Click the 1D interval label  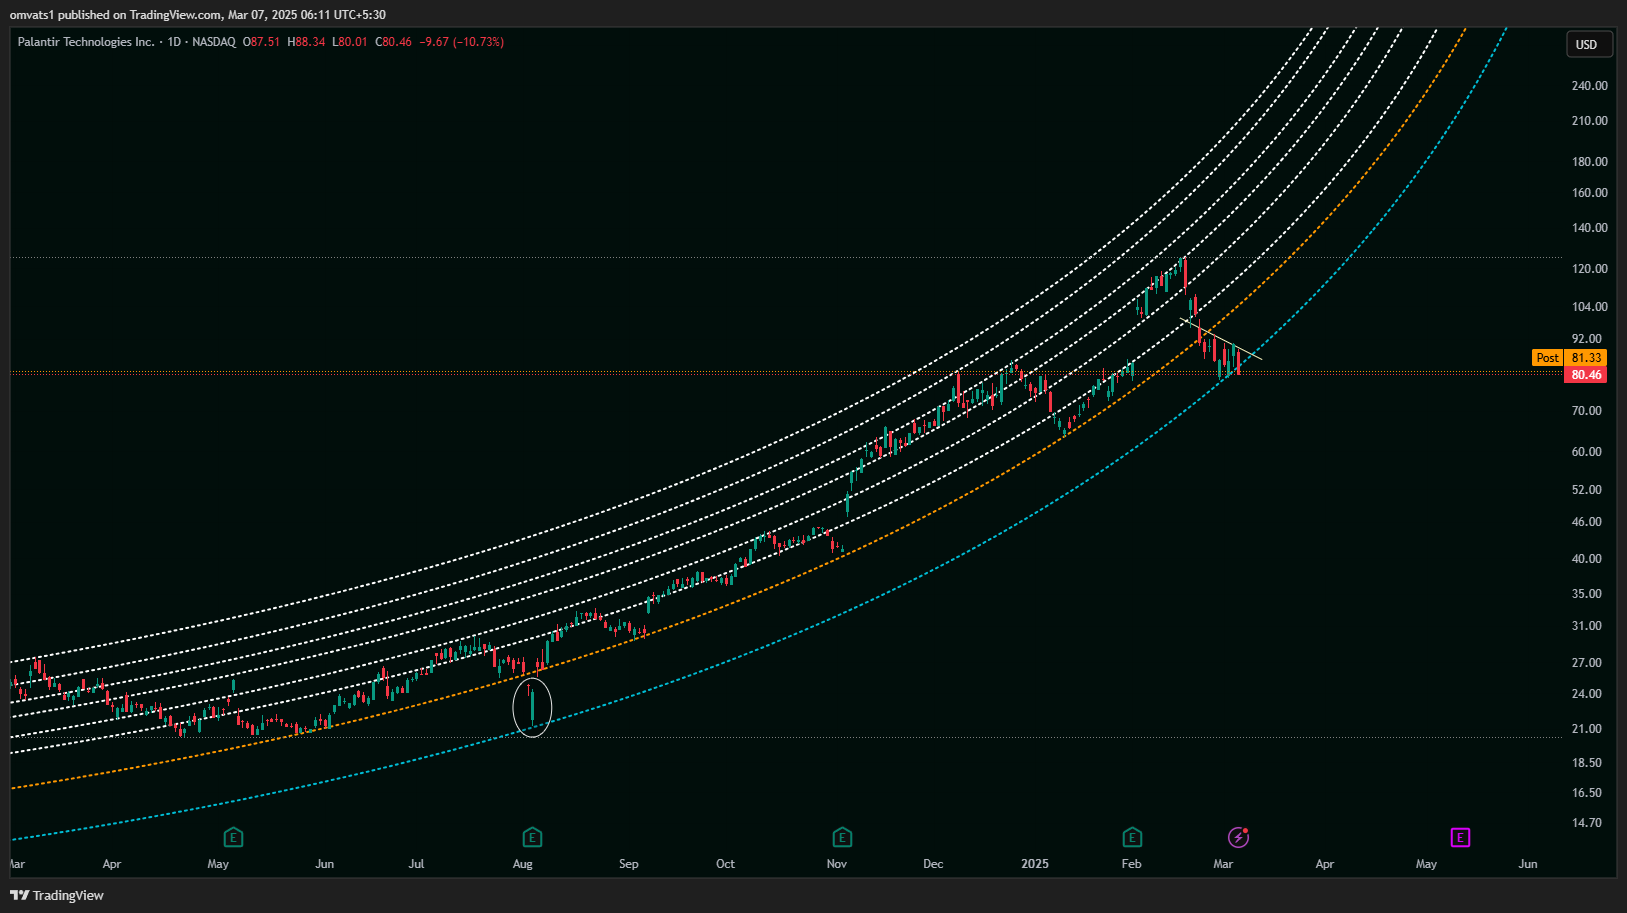pos(174,42)
